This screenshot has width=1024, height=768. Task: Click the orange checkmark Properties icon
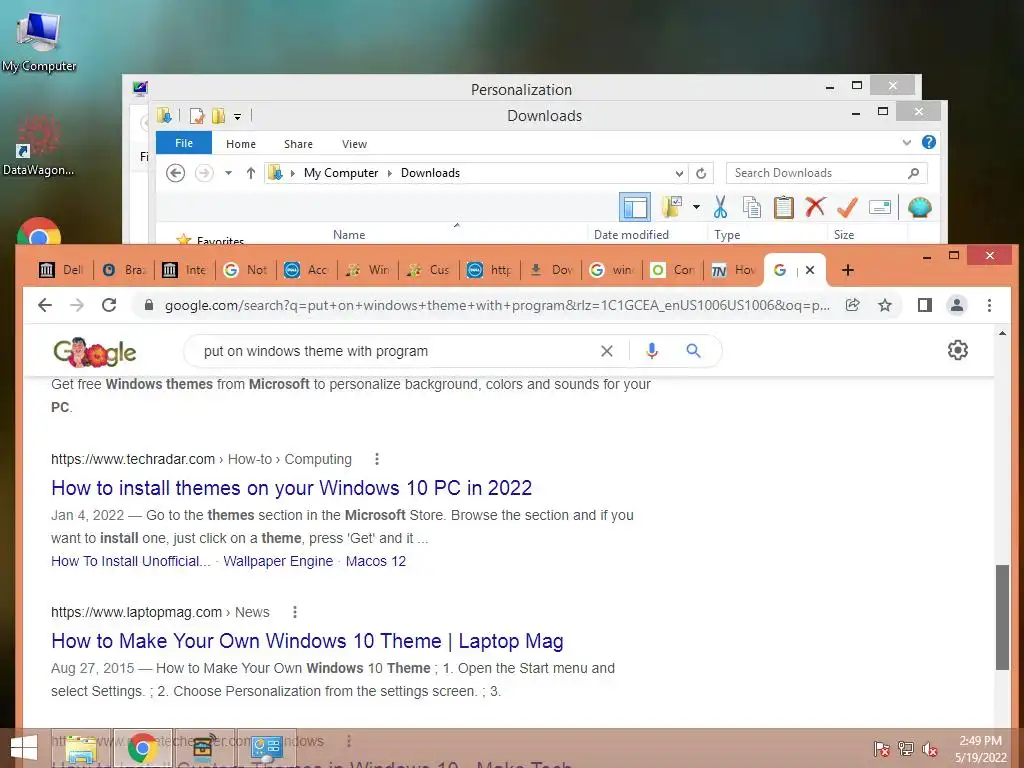click(847, 207)
